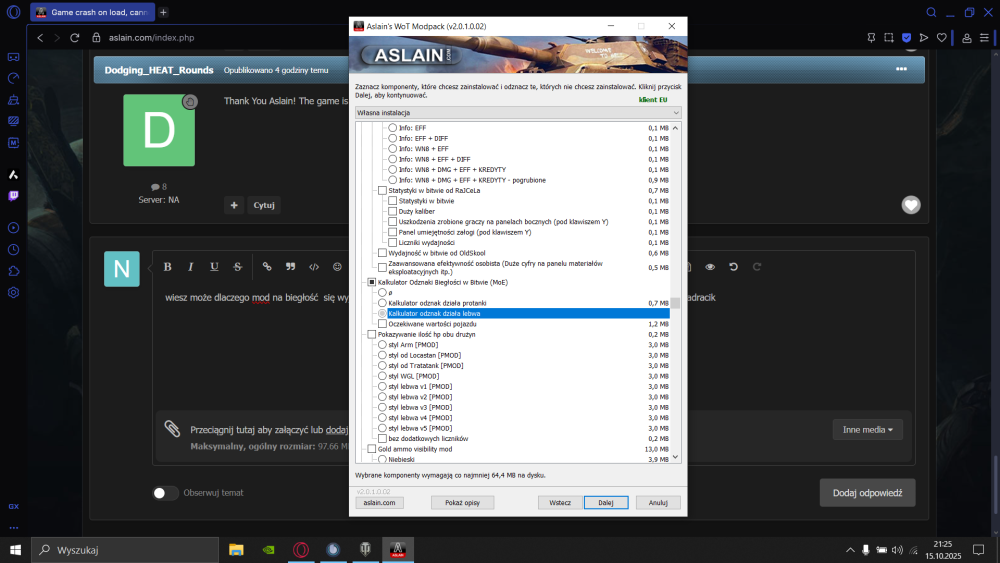The width and height of the screenshot is (1000, 563).
Task: Open the World of Tanks taskbar icon
Action: click(x=365, y=550)
